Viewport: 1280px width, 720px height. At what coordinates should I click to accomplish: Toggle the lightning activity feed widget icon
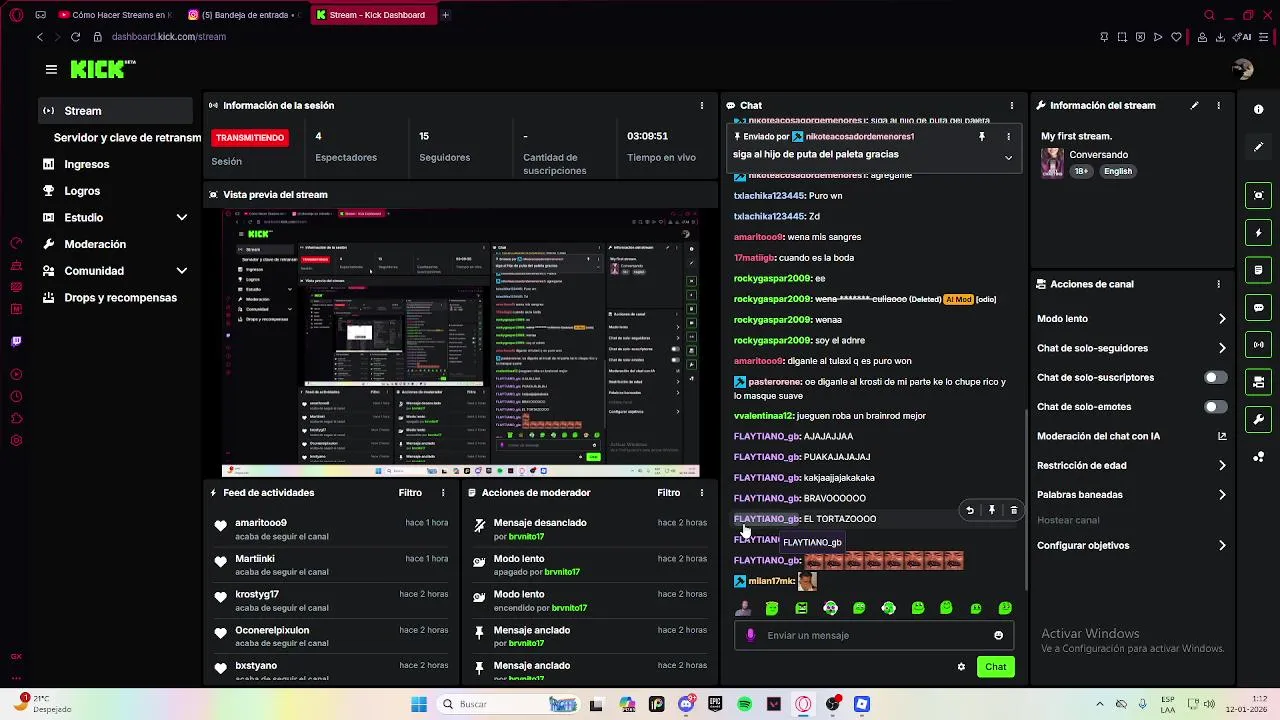pos(1258,233)
